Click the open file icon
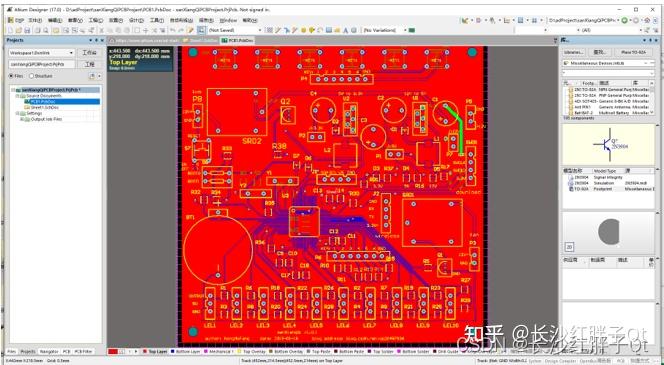 tap(19, 30)
